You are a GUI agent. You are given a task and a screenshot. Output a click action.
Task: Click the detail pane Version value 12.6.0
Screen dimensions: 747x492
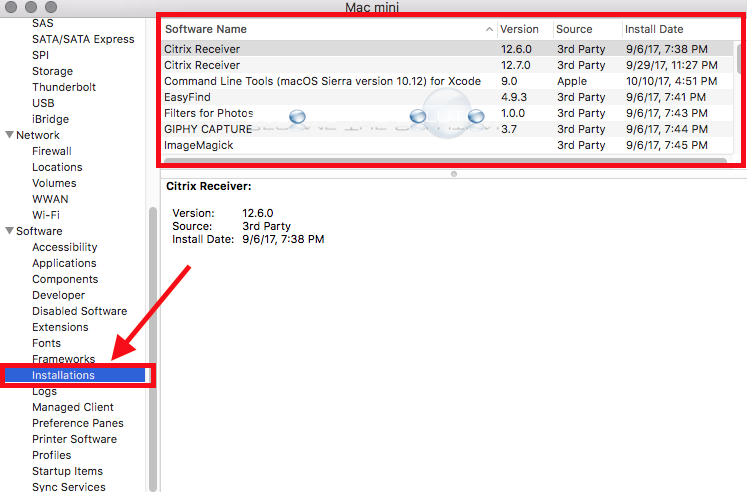point(258,213)
